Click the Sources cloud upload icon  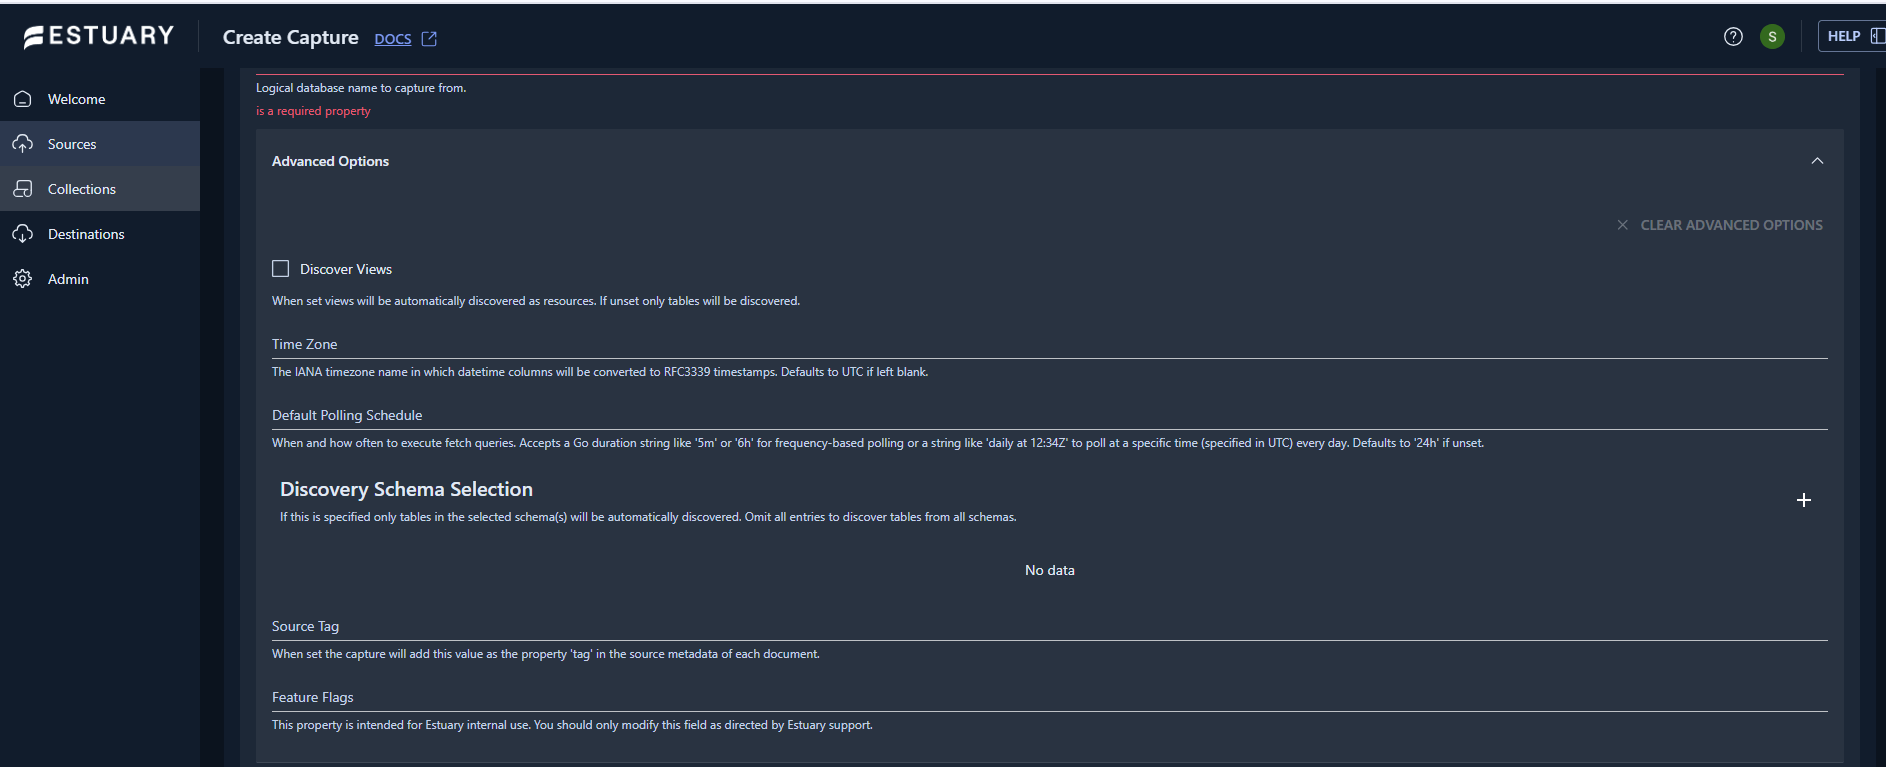(23, 144)
